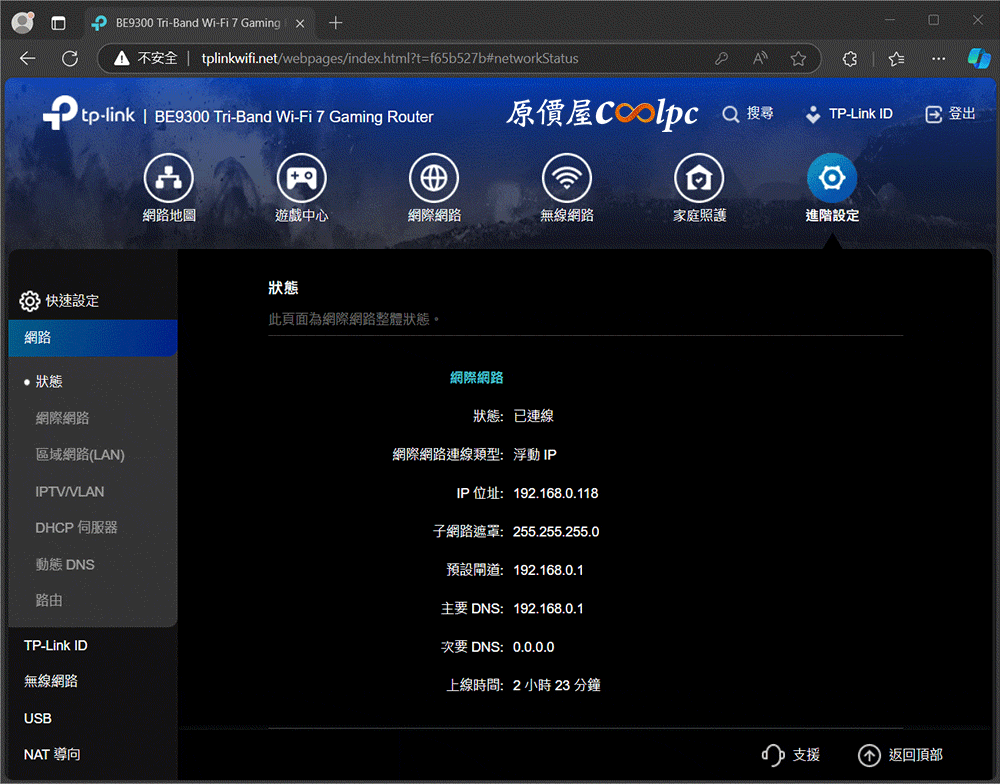The image size is (1000, 784).
Task: Open the tab actions menu icon
Action: (58, 23)
